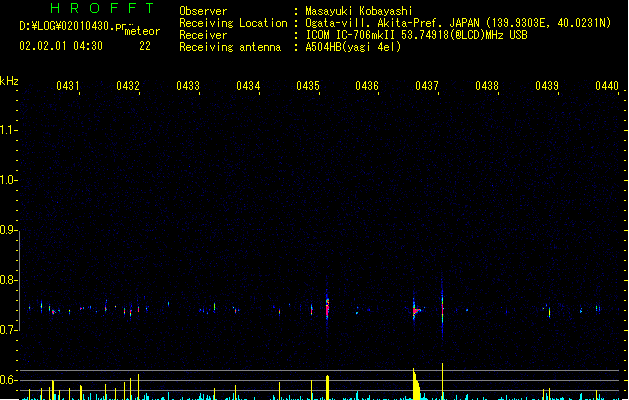Click time marker 0439
The image size is (629, 400).
[x=547, y=85]
